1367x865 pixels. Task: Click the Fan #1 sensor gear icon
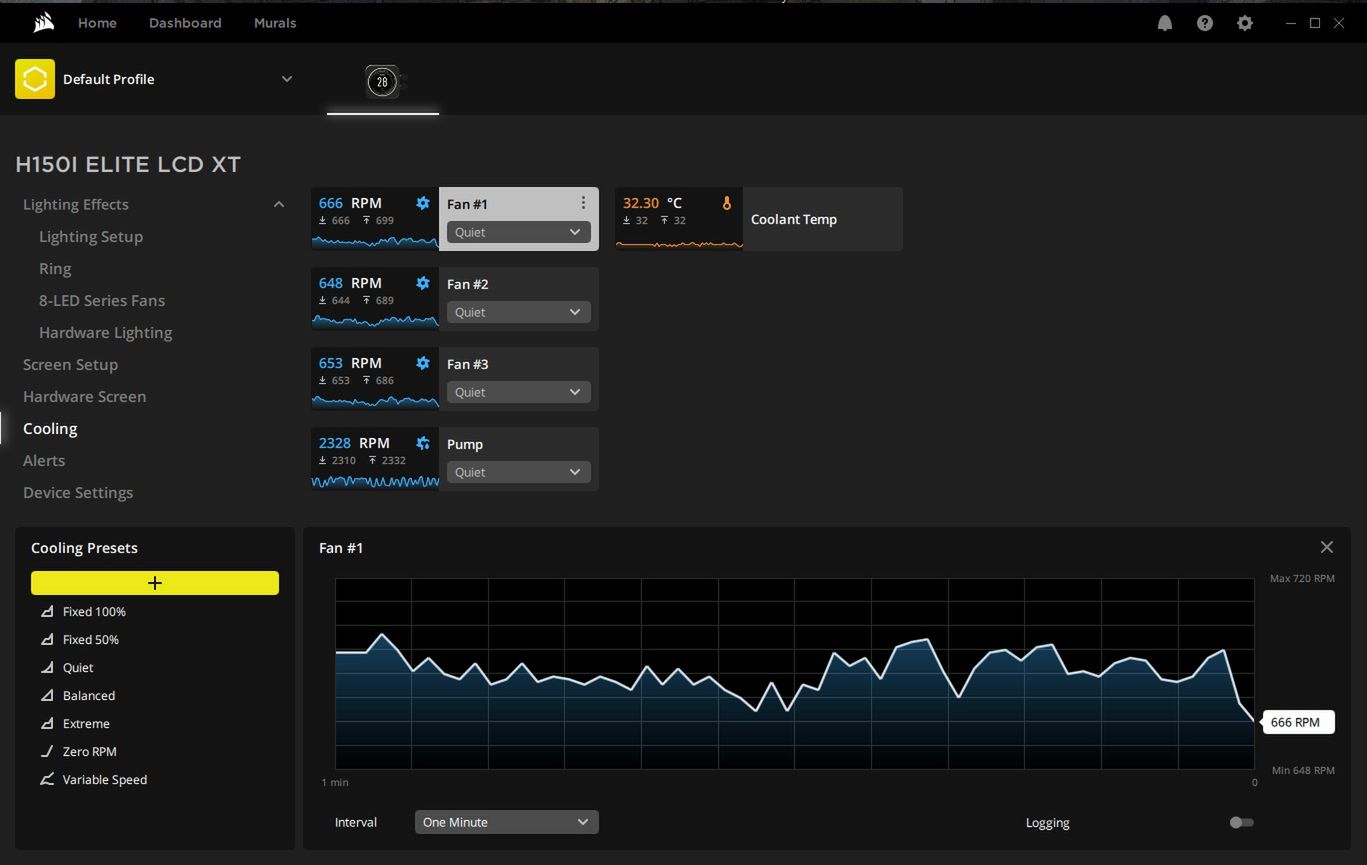[423, 203]
